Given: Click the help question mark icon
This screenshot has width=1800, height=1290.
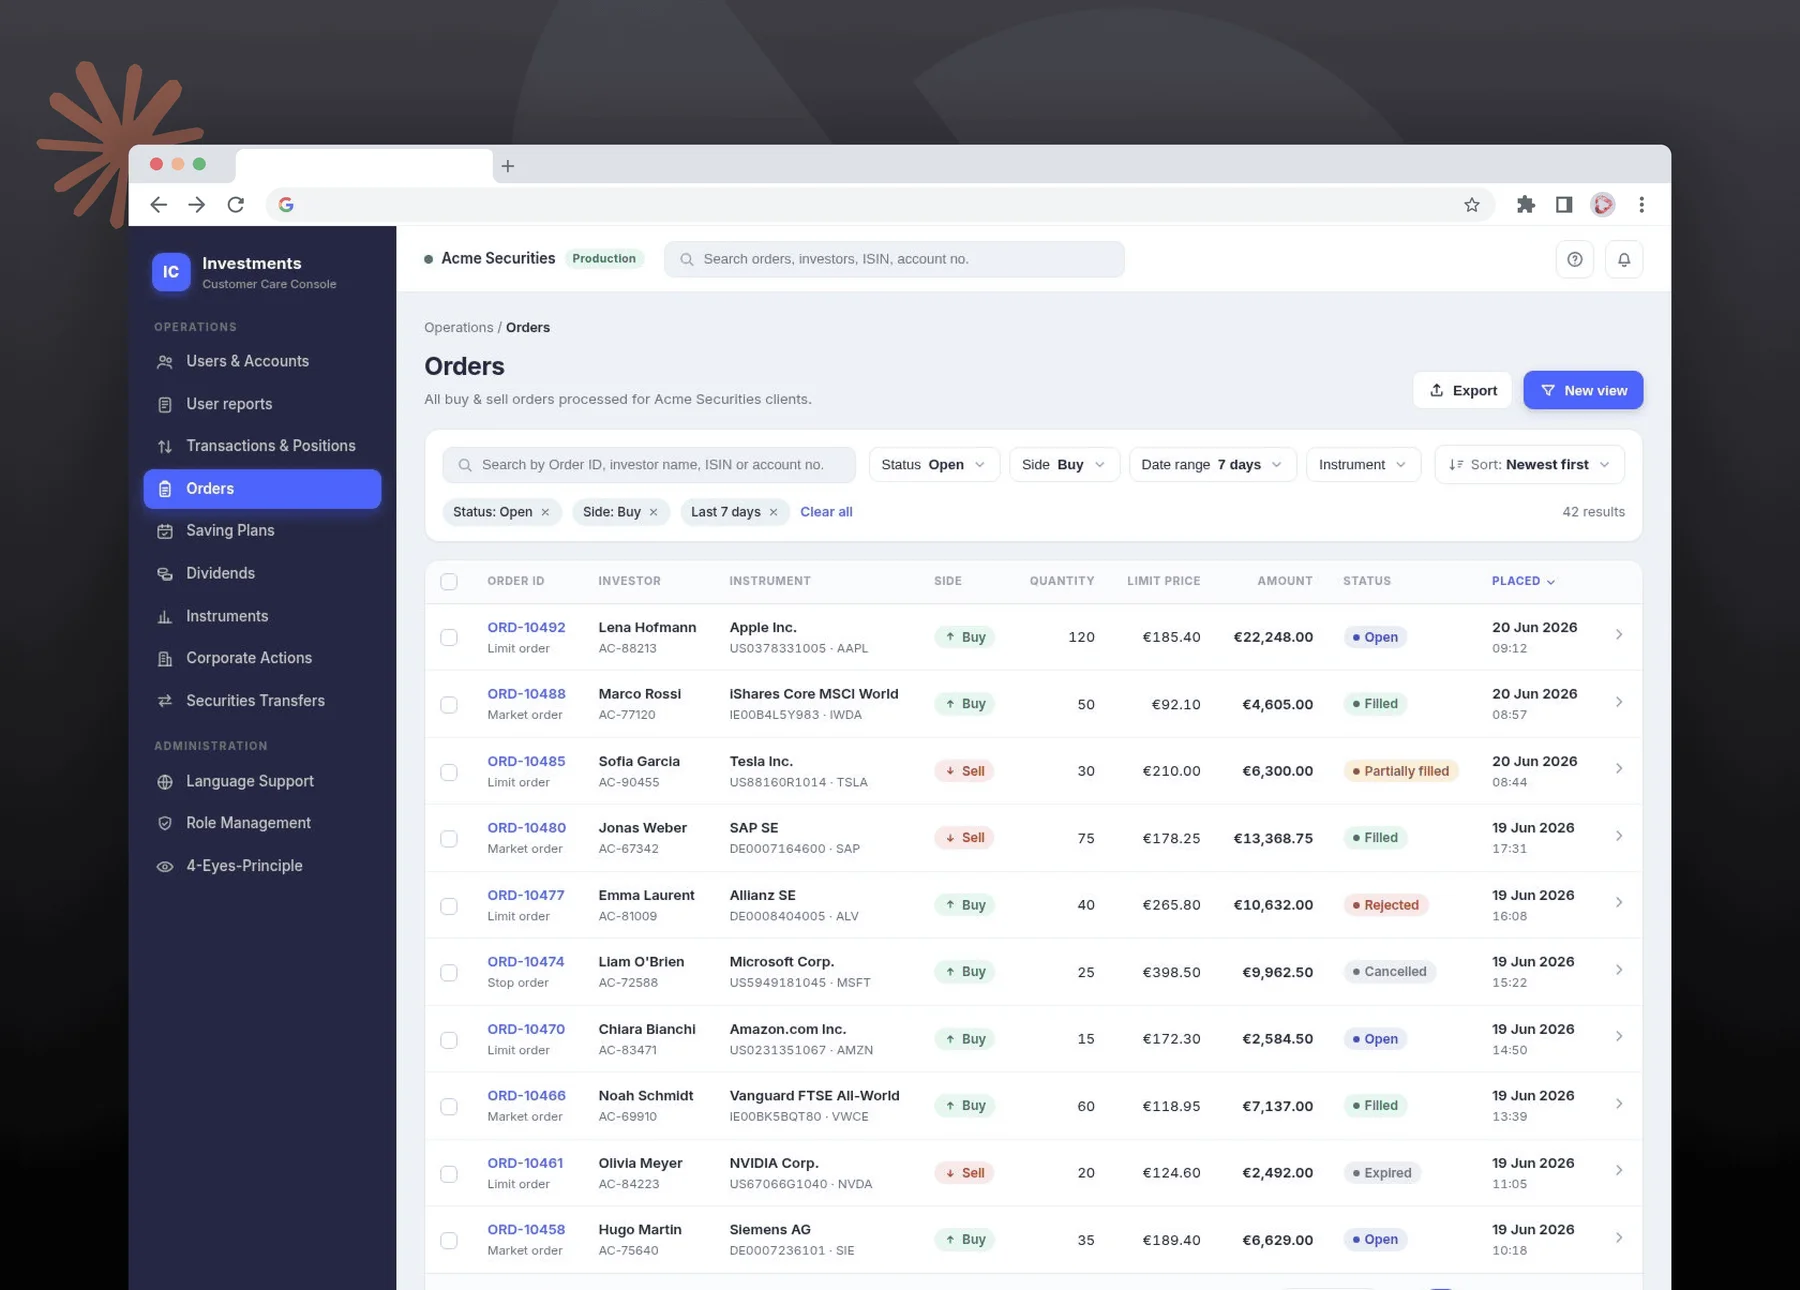Looking at the screenshot, I should pos(1575,260).
